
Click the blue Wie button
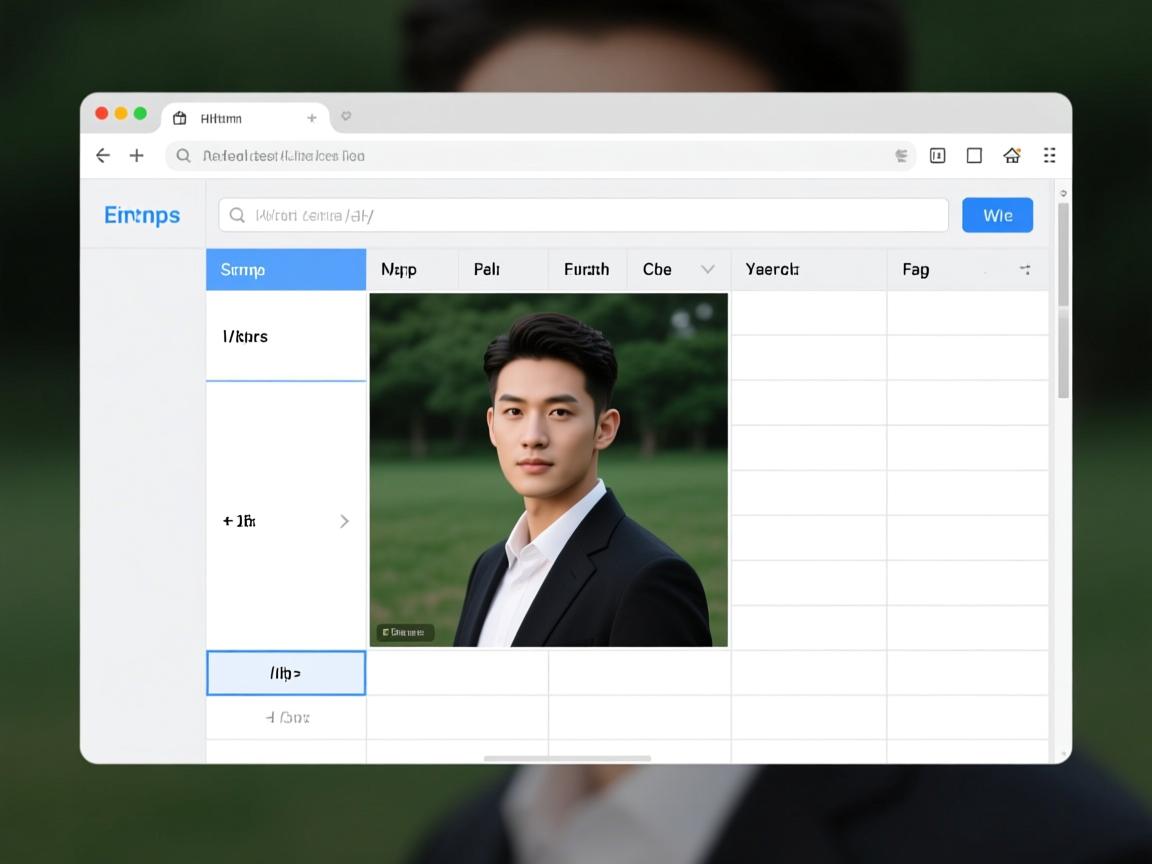coord(997,215)
